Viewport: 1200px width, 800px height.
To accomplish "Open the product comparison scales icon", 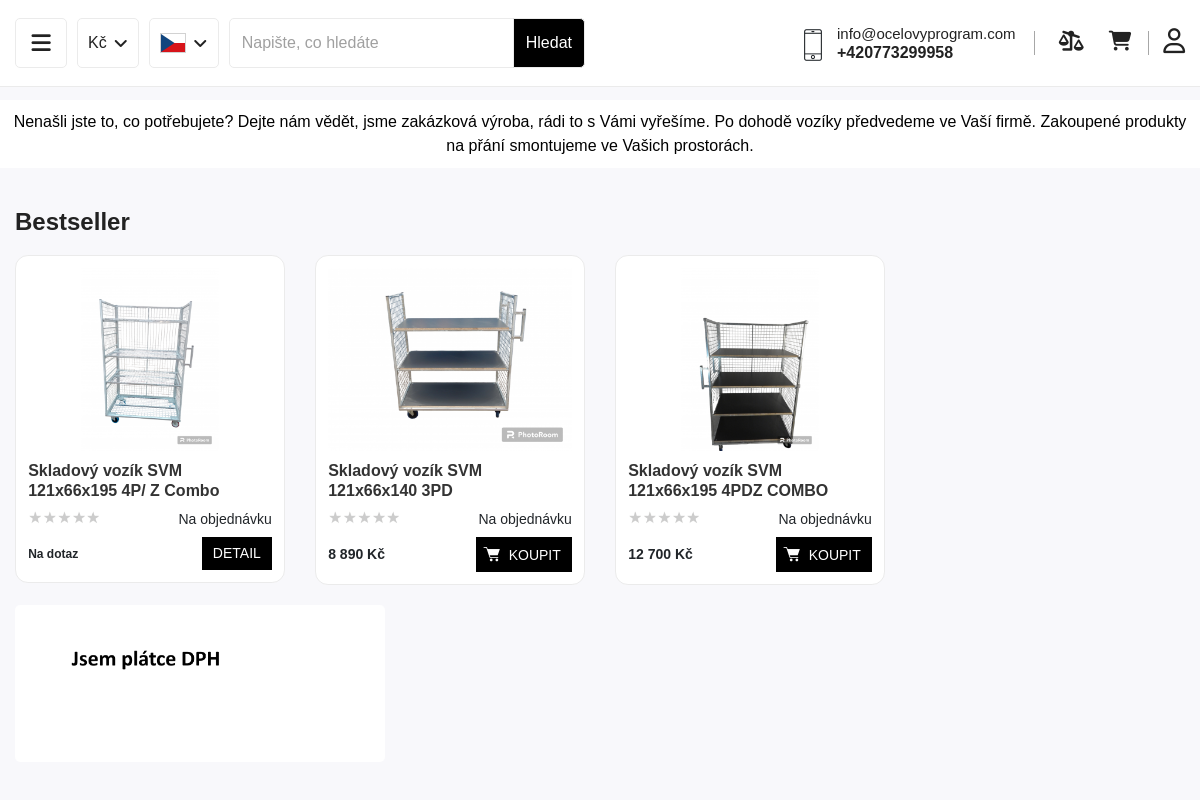I will click(x=1071, y=42).
